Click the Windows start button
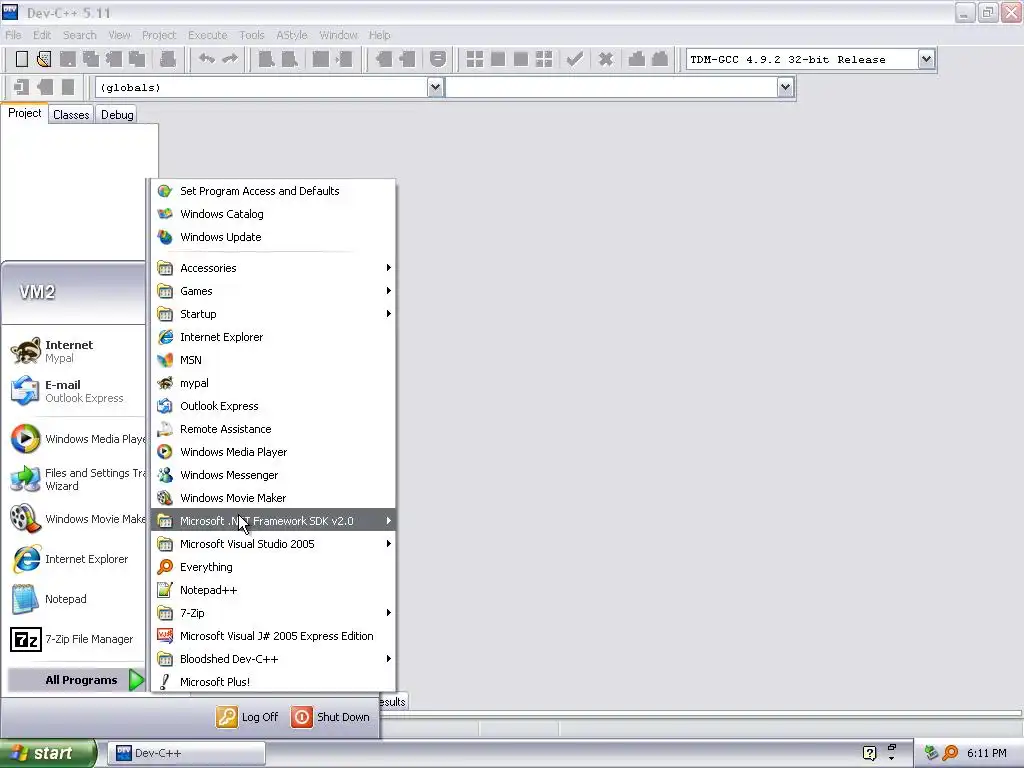 [x=48, y=753]
